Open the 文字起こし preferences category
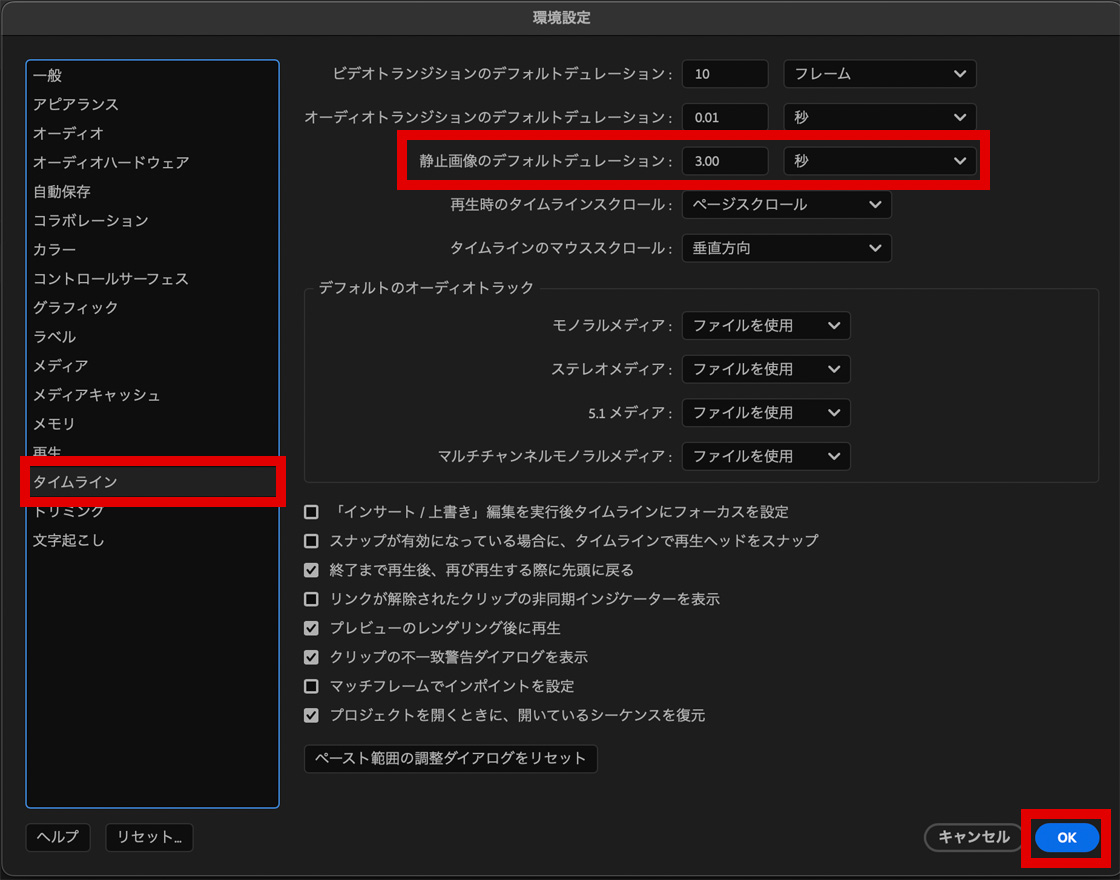Image resolution: width=1120 pixels, height=880 pixels. point(69,540)
